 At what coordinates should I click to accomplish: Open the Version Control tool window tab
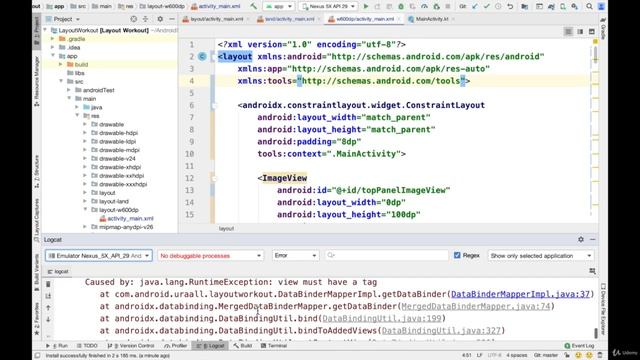click(131, 346)
